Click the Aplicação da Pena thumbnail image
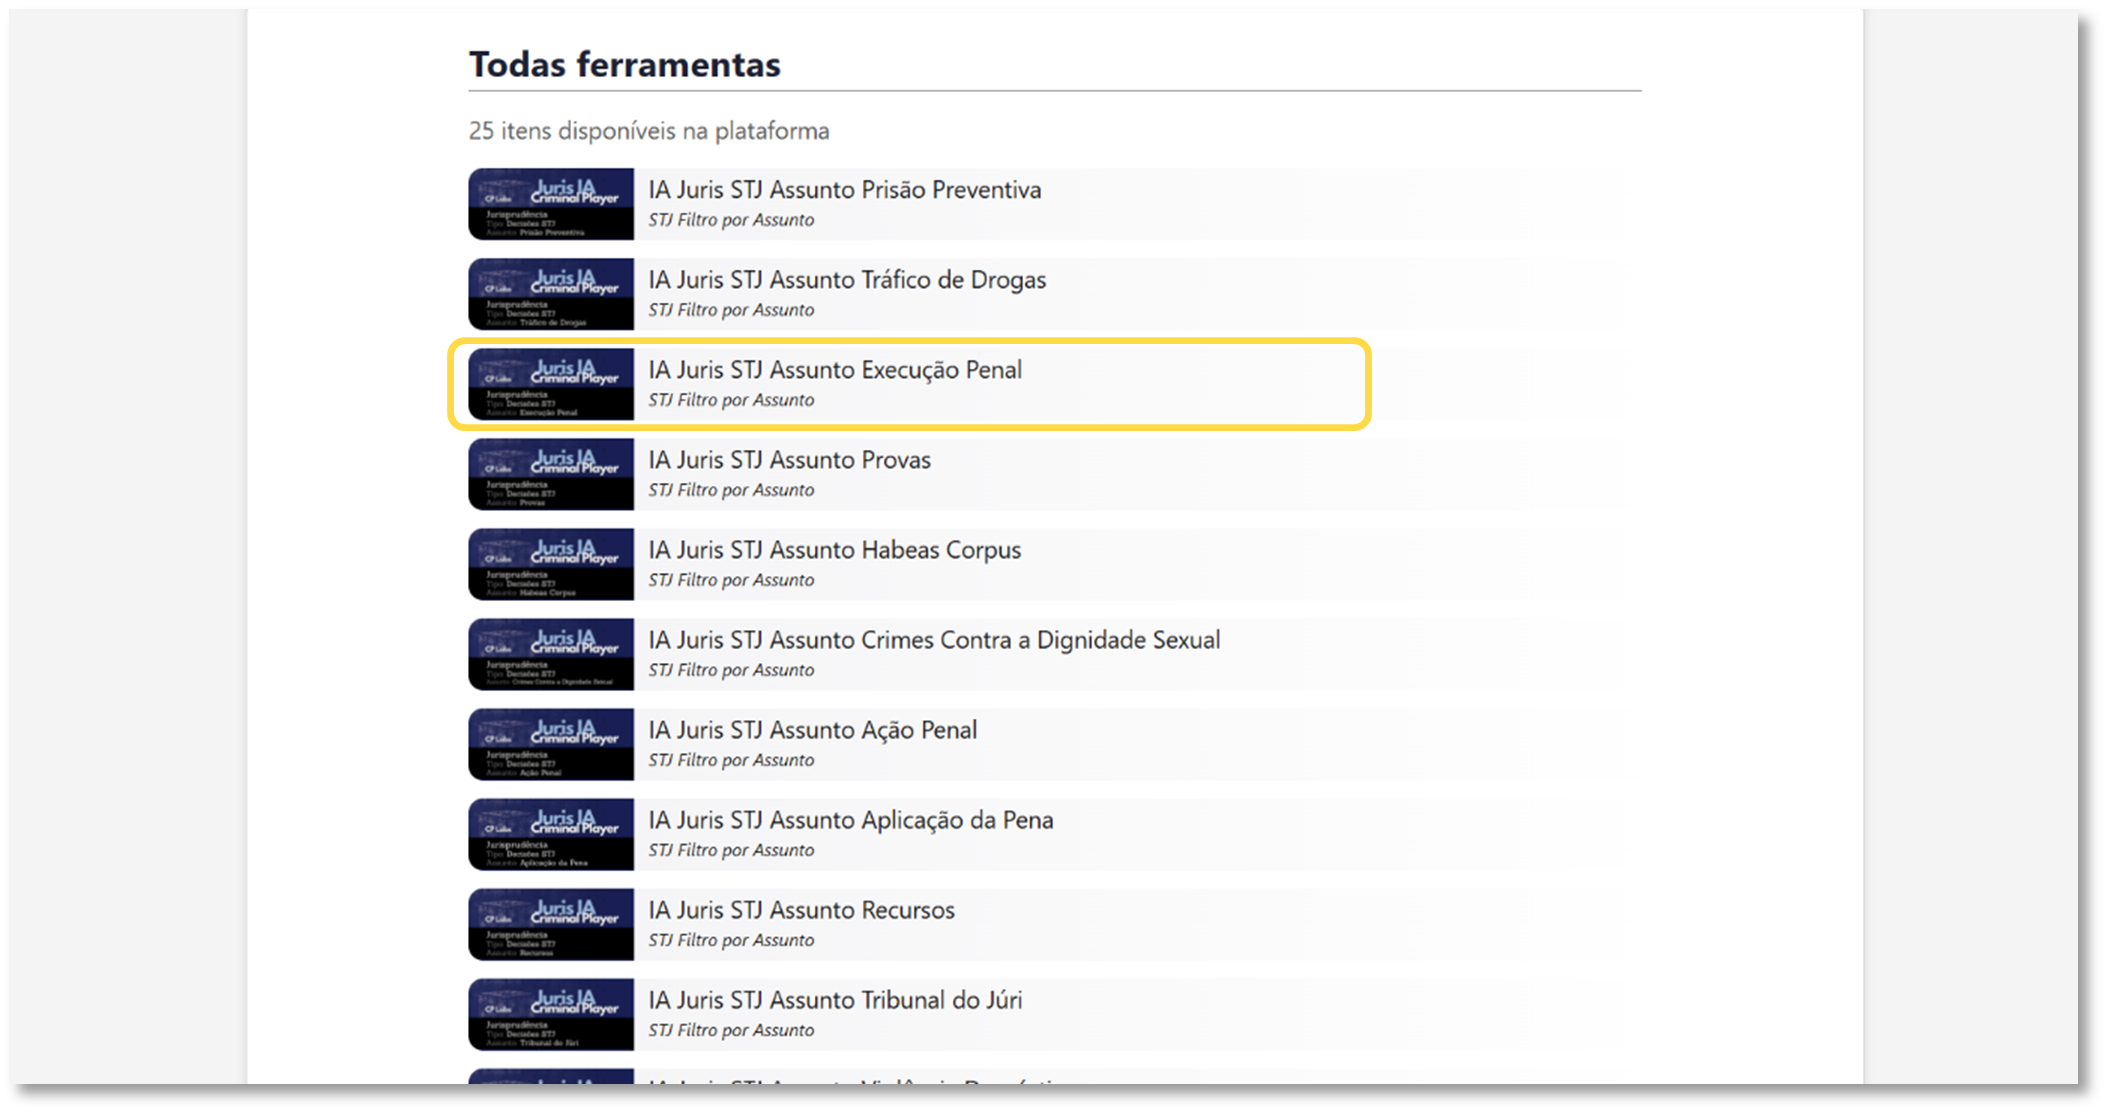This screenshot has width=2107, height=1113. point(551,834)
